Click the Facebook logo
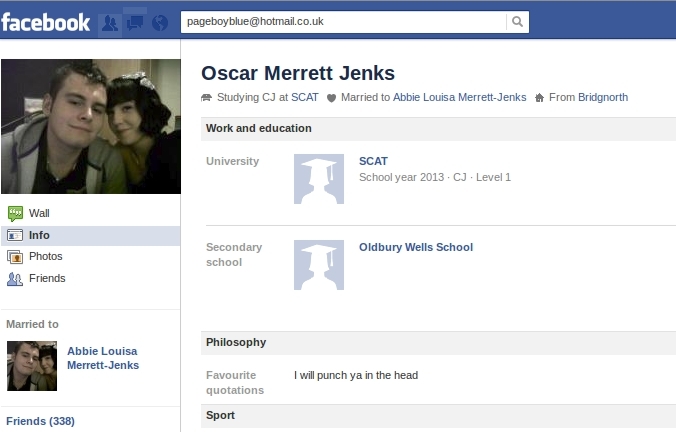The height and width of the screenshot is (432, 676). point(46,22)
